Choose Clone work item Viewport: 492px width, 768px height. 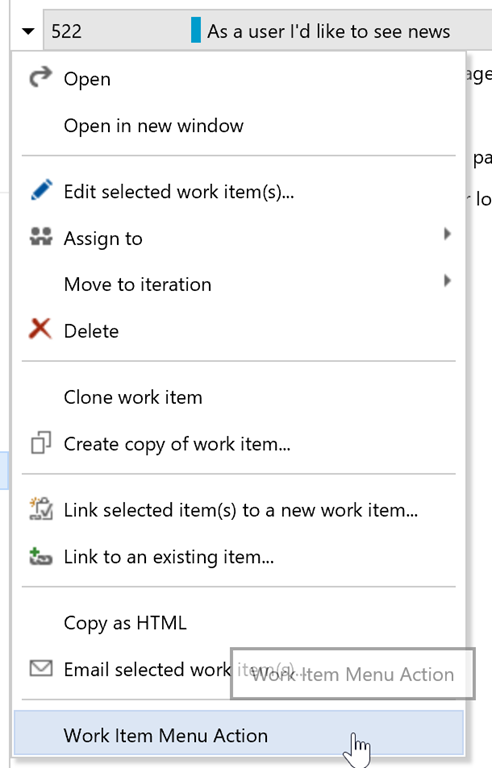(x=133, y=397)
